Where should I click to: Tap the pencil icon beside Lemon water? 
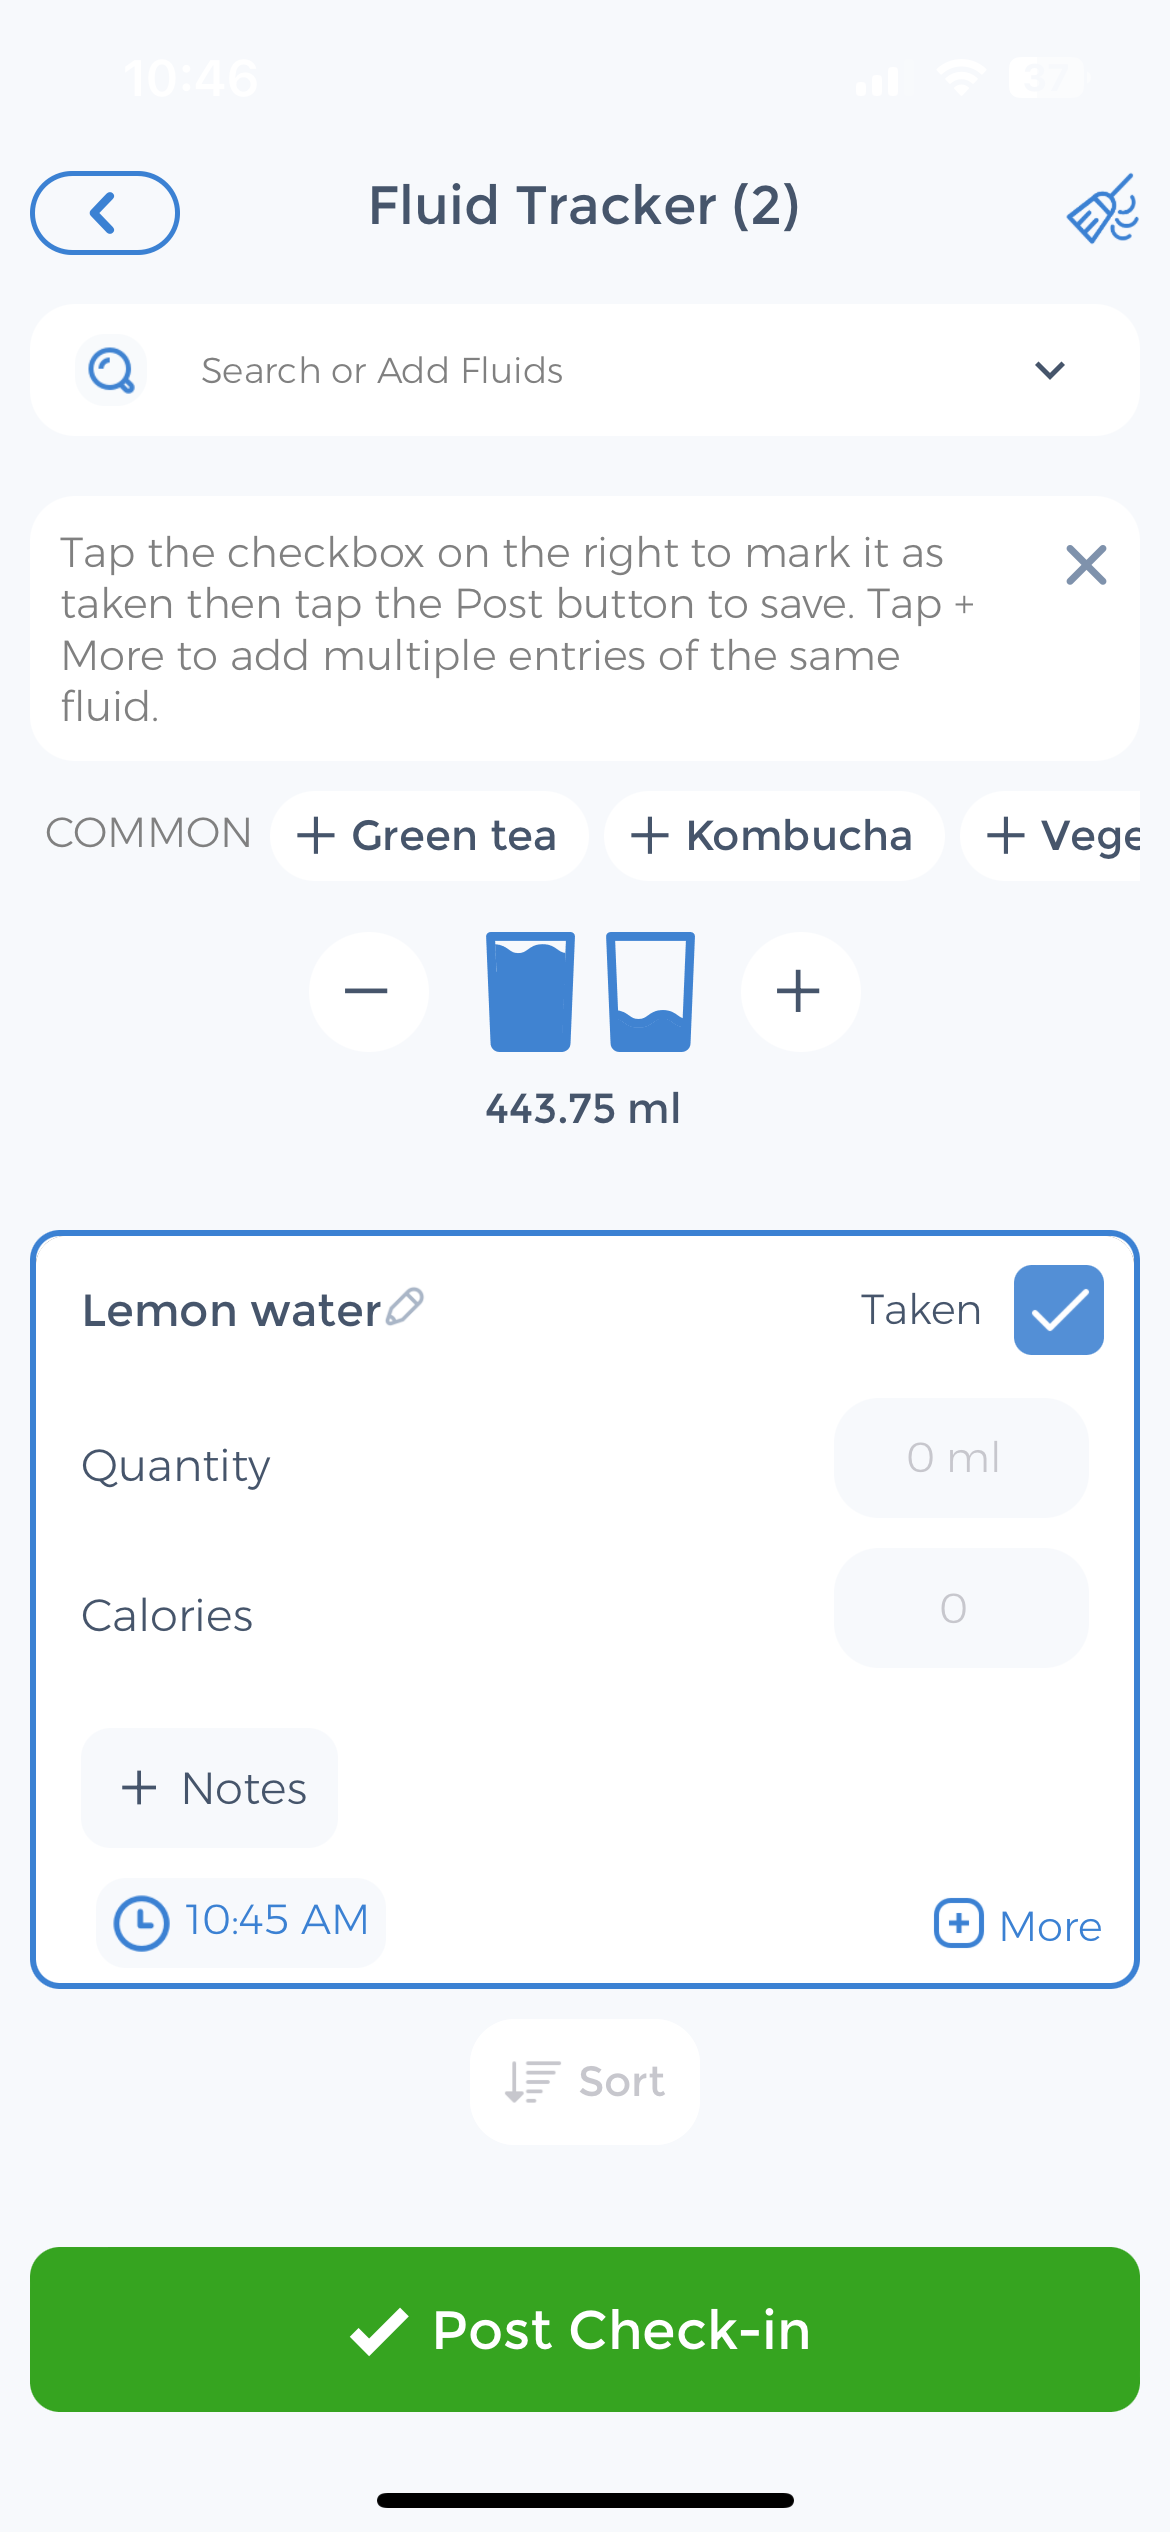(405, 1306)
